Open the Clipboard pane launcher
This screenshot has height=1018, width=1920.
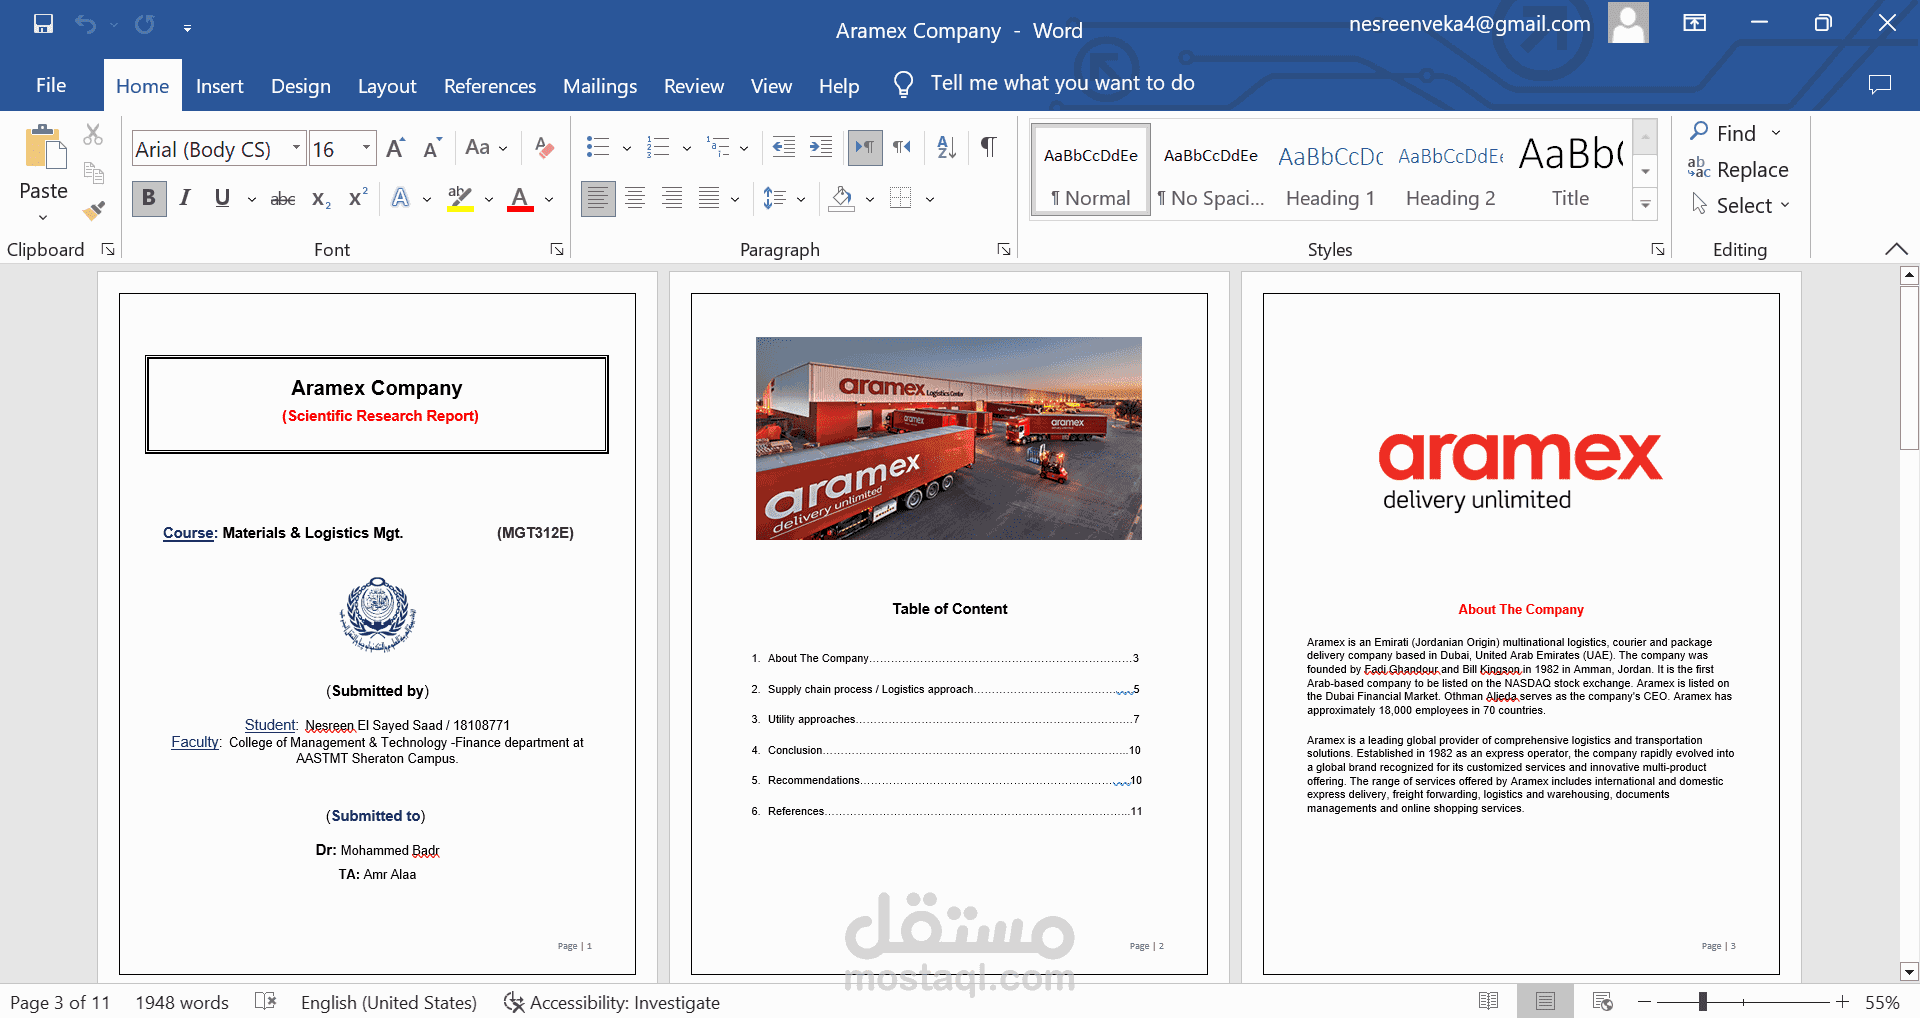(108, 249)
